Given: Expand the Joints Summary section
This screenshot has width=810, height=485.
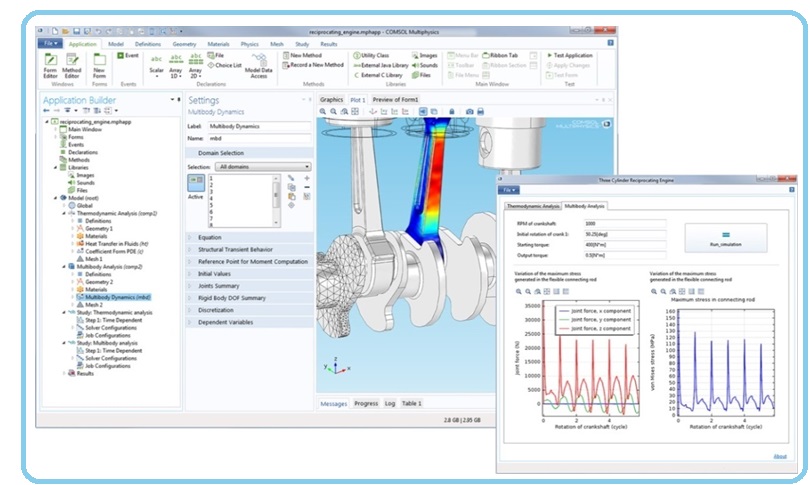Looking at the screenshot, I should (250, 286).
